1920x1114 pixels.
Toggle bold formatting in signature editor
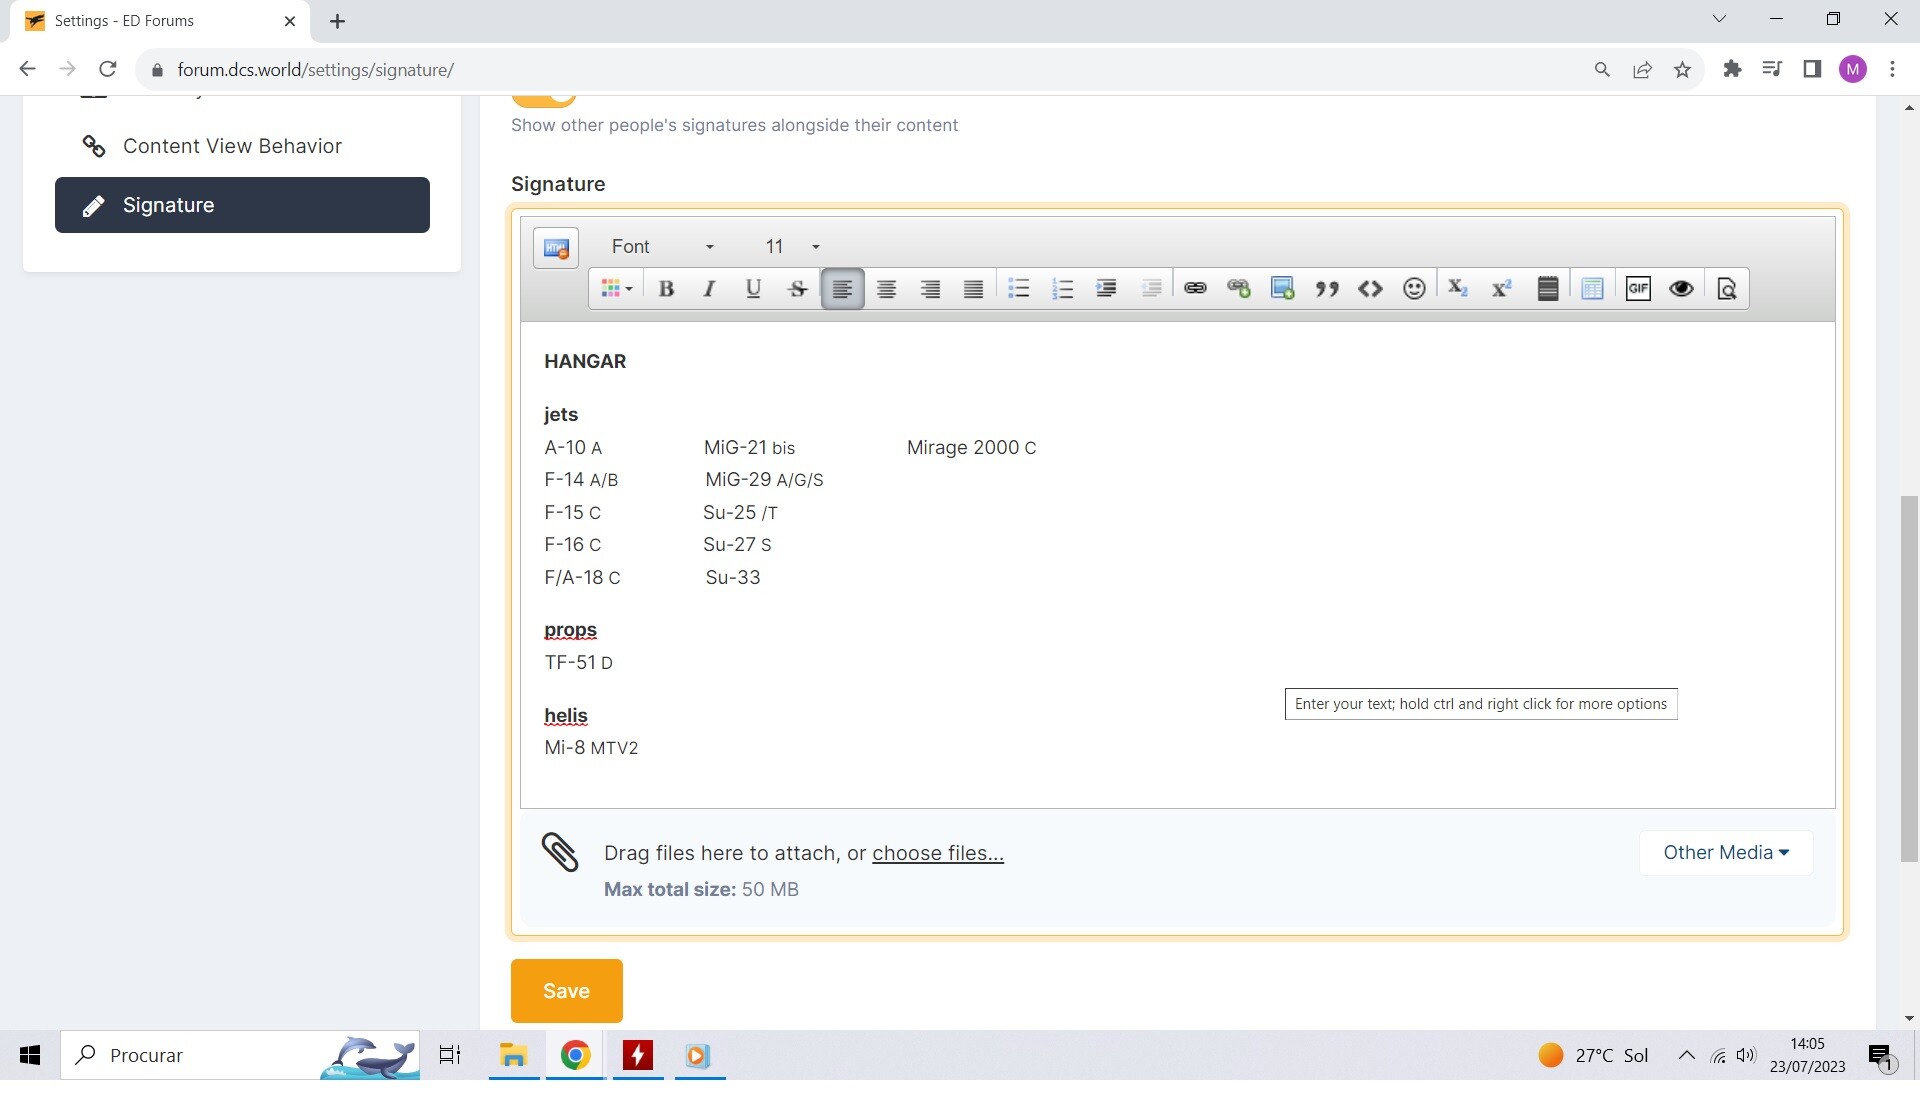pos(666,289)
